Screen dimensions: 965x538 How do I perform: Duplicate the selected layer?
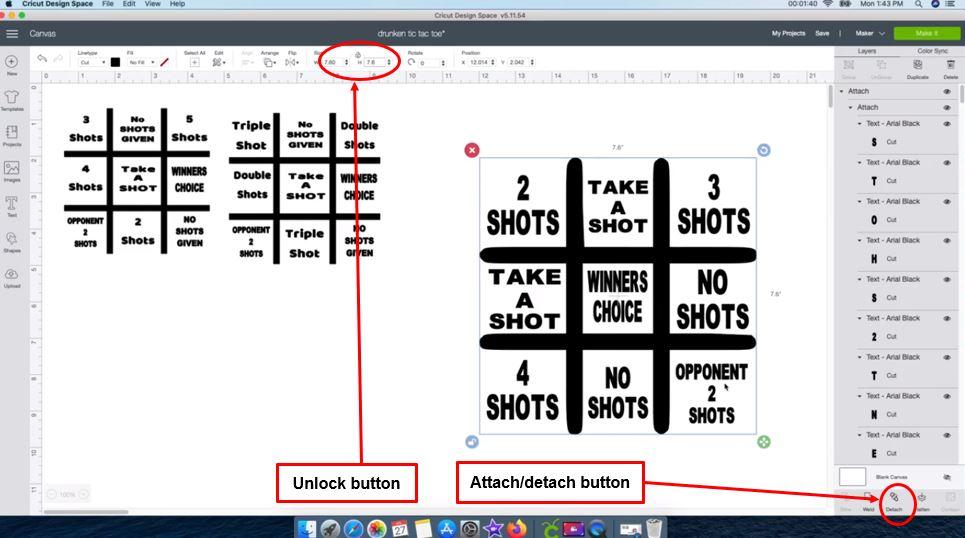tap(918, 68)
